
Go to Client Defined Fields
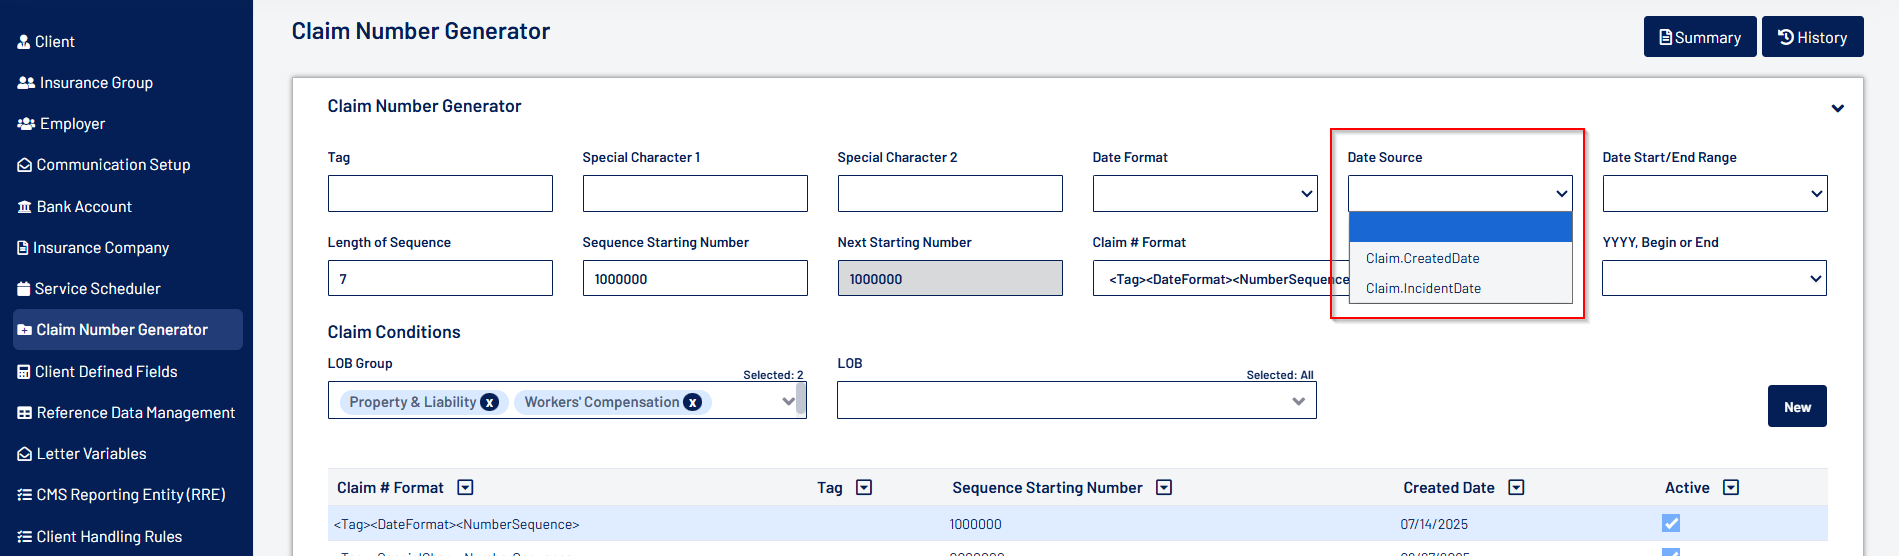105,372
